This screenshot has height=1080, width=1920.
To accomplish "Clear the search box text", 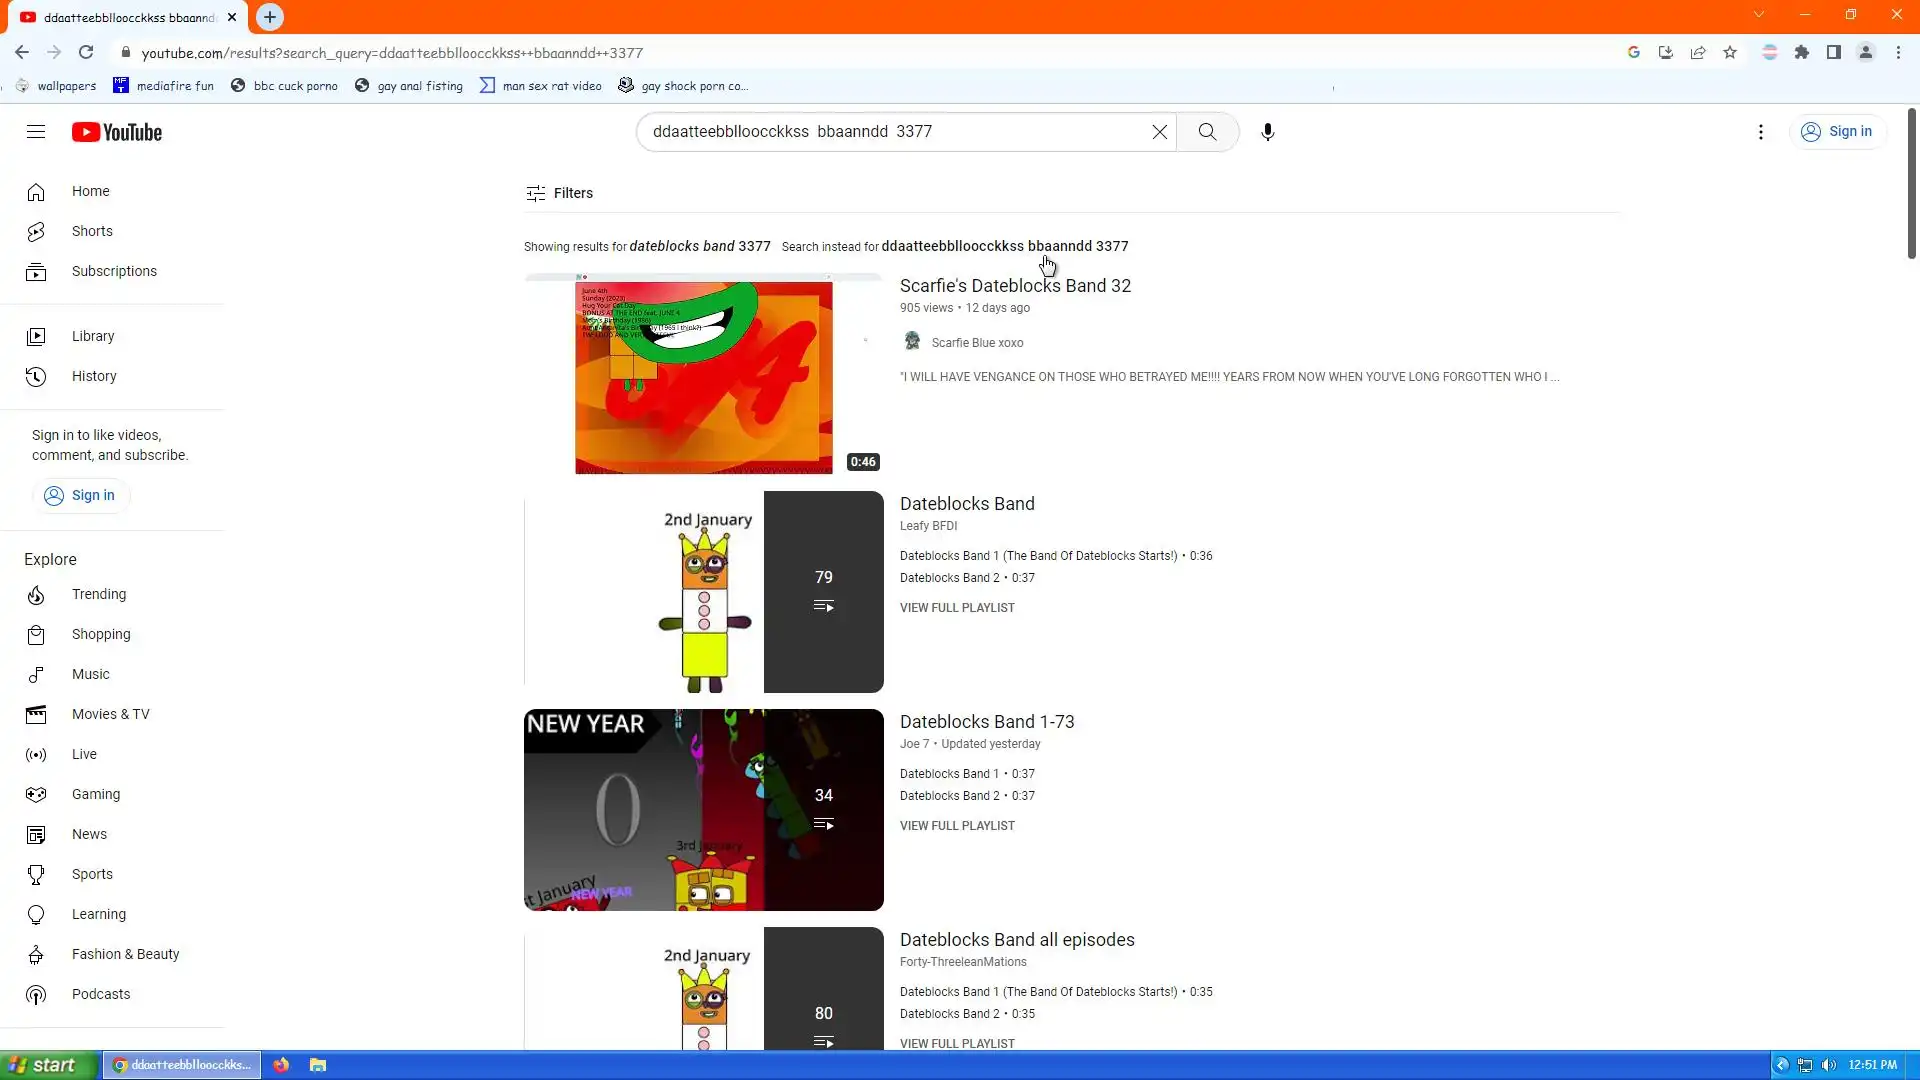I will [1159, 132].
